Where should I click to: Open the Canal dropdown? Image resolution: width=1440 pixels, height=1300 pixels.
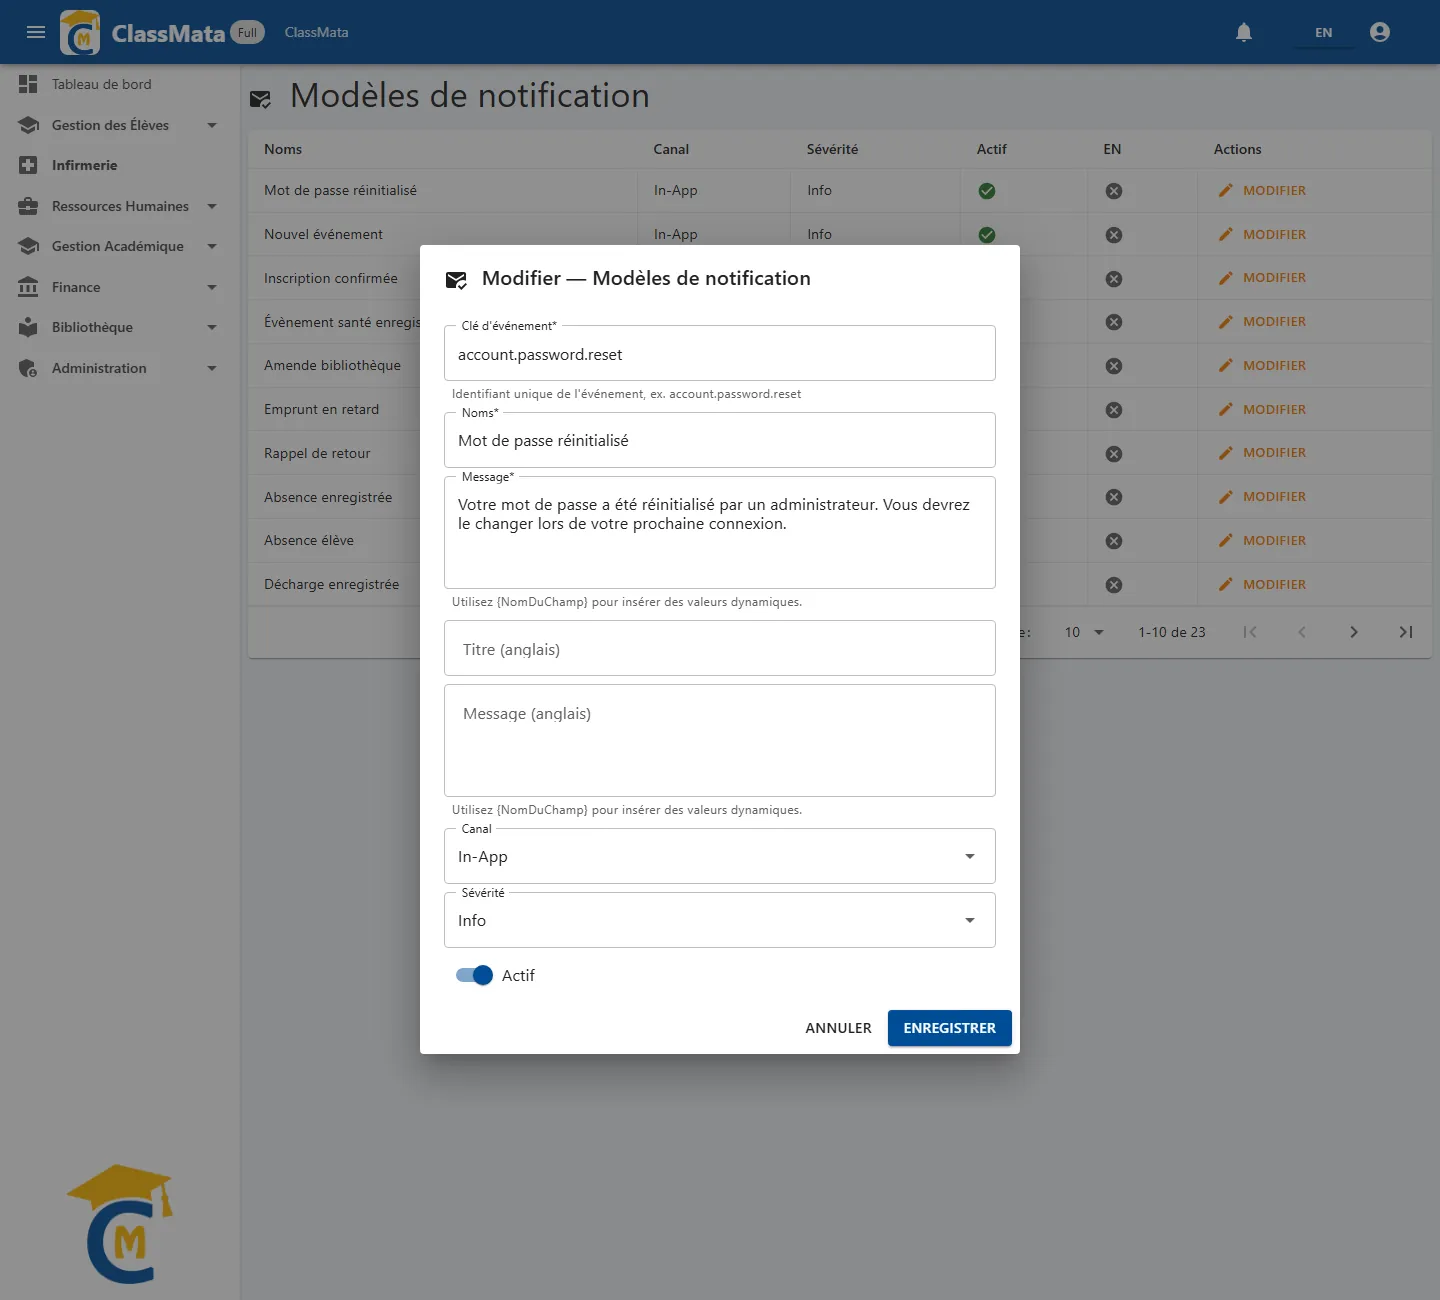coord(720,856)
